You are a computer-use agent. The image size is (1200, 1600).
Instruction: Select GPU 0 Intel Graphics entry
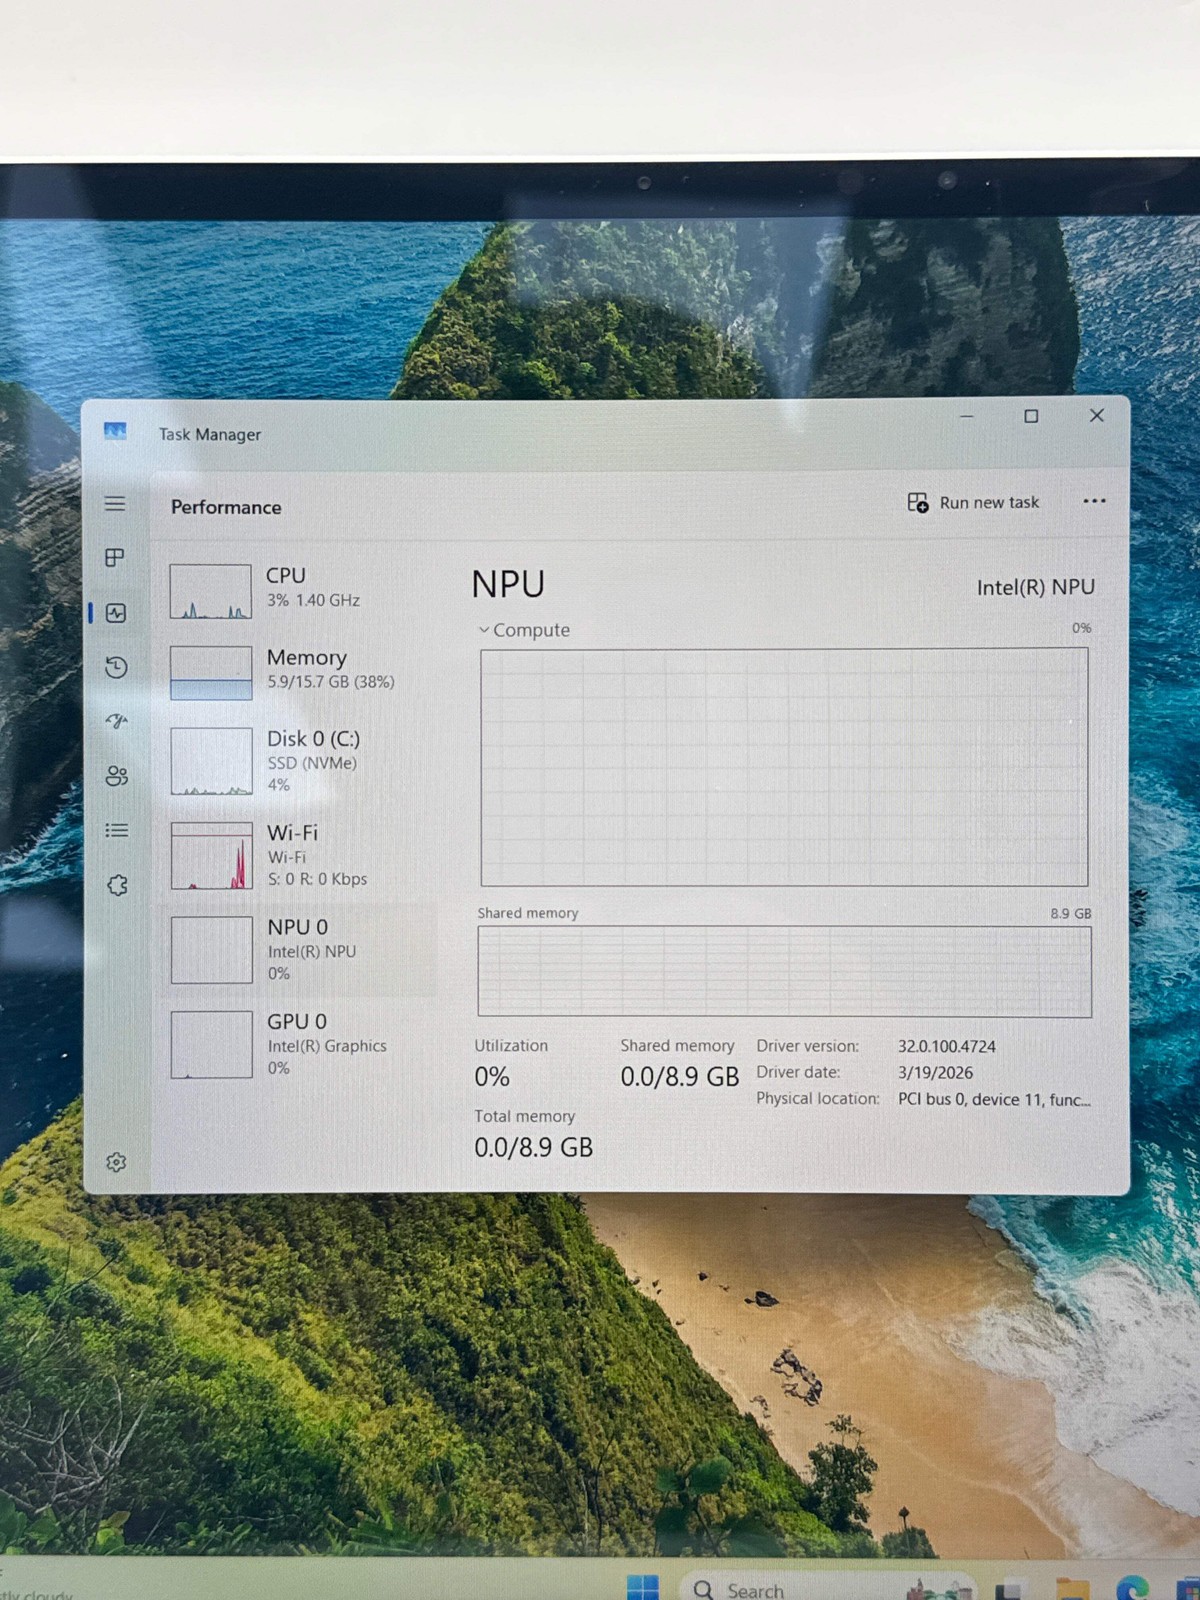coord(300,1044)
